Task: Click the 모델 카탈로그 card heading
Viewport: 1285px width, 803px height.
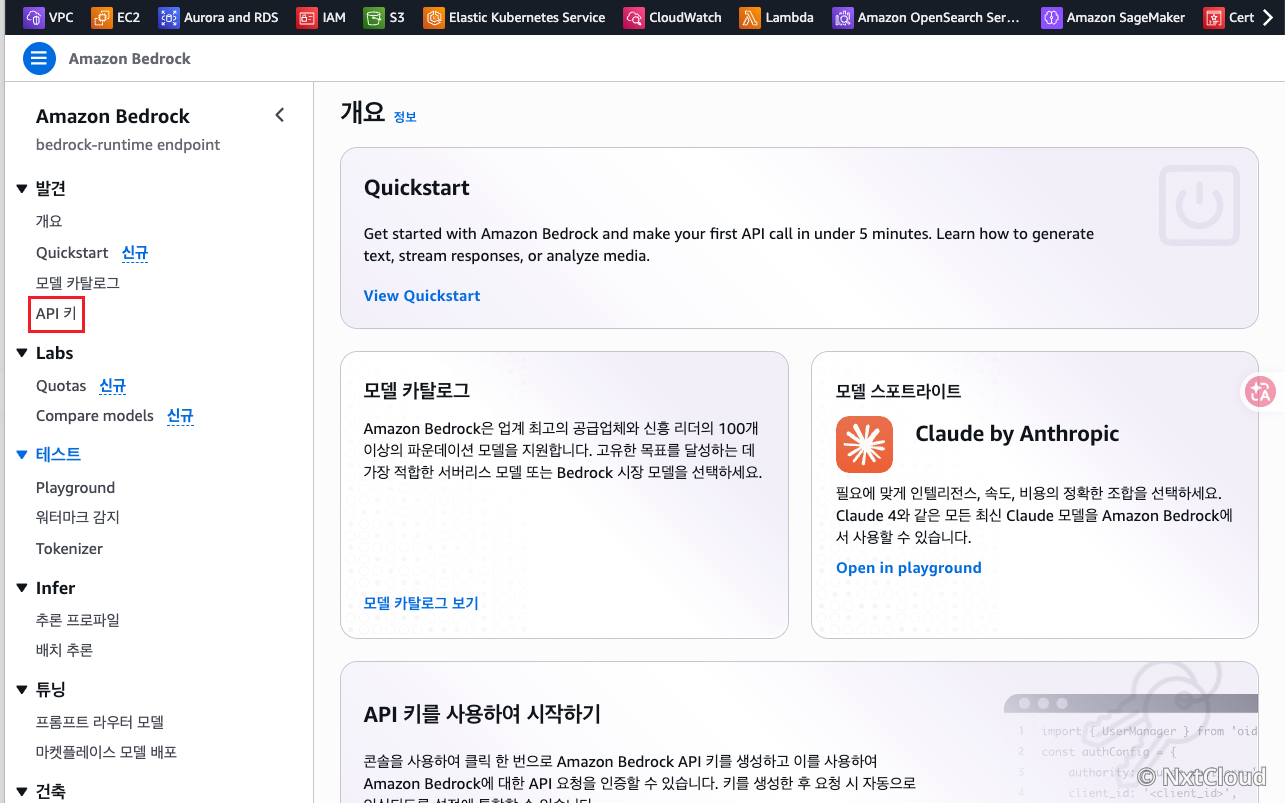Action: pyautogui.click(x=417, y=390)
